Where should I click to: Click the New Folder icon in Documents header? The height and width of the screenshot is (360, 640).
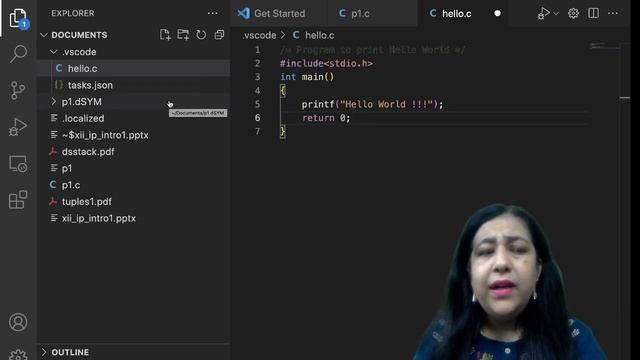point(183,35)
